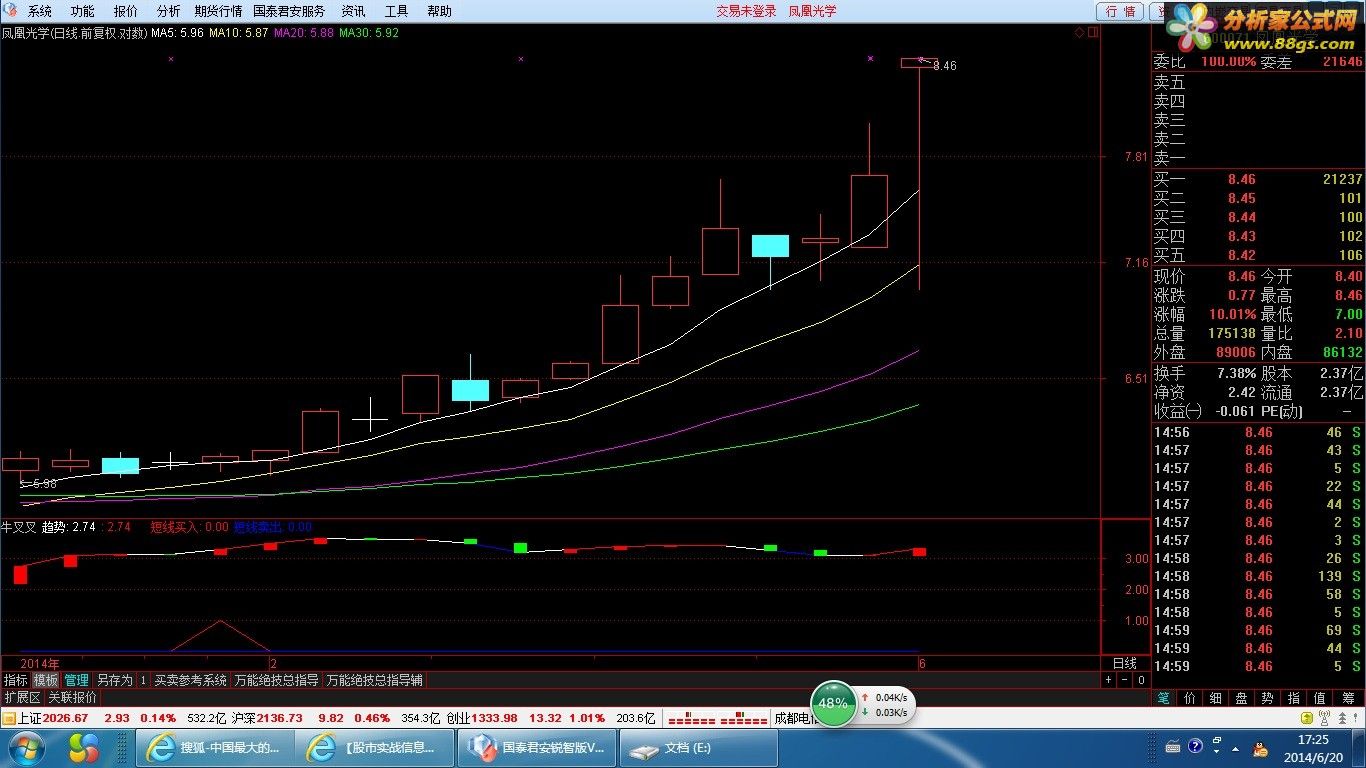Image resolution: width=1366 pixels, height=768 pixels.
Task: Click the 沪深 index value 2136.73
Action: (x=281, y=718)
